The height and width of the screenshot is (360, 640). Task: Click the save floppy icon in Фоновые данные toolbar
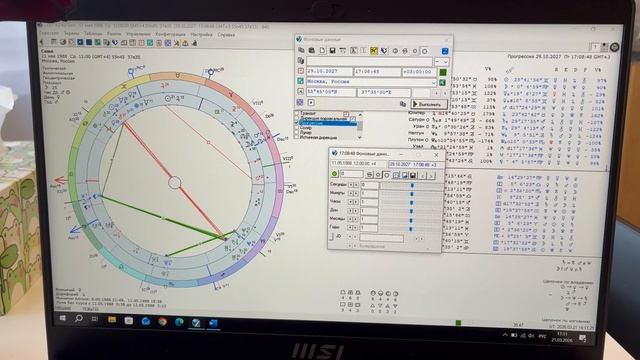[332, 51]
